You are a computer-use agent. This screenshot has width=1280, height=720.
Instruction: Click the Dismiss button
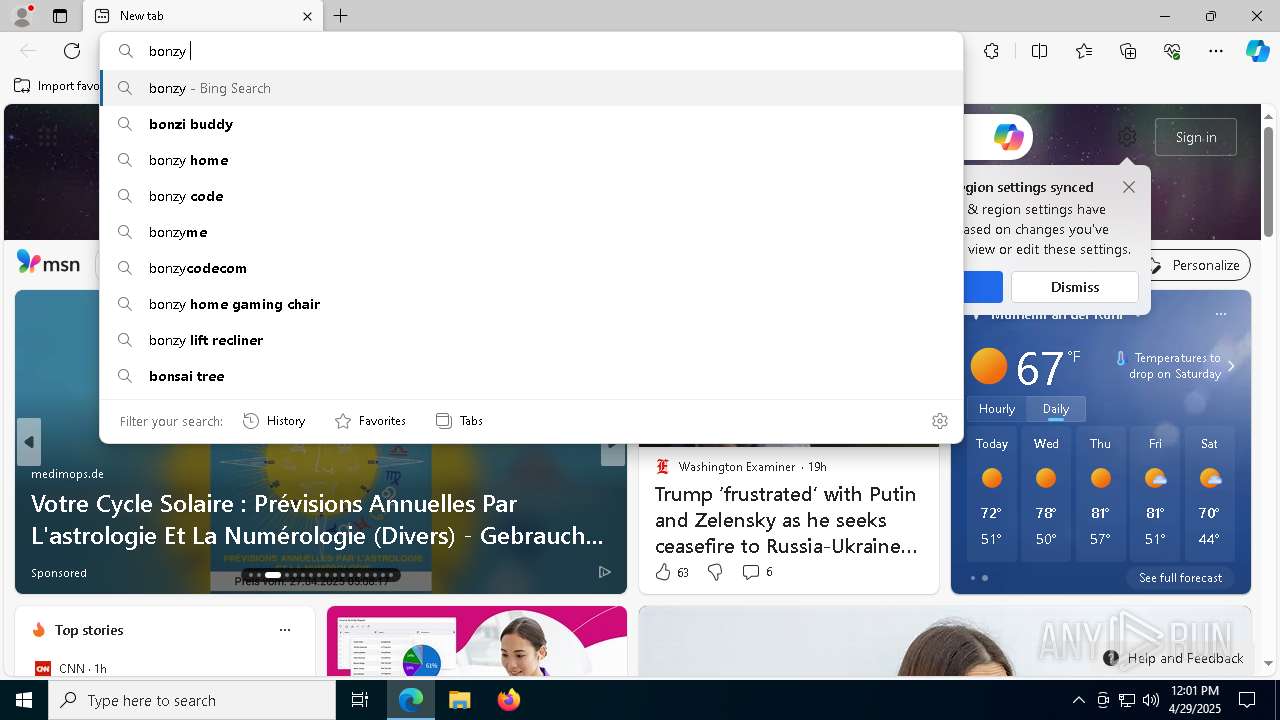pyautogui.click(x=1075, y=287)
